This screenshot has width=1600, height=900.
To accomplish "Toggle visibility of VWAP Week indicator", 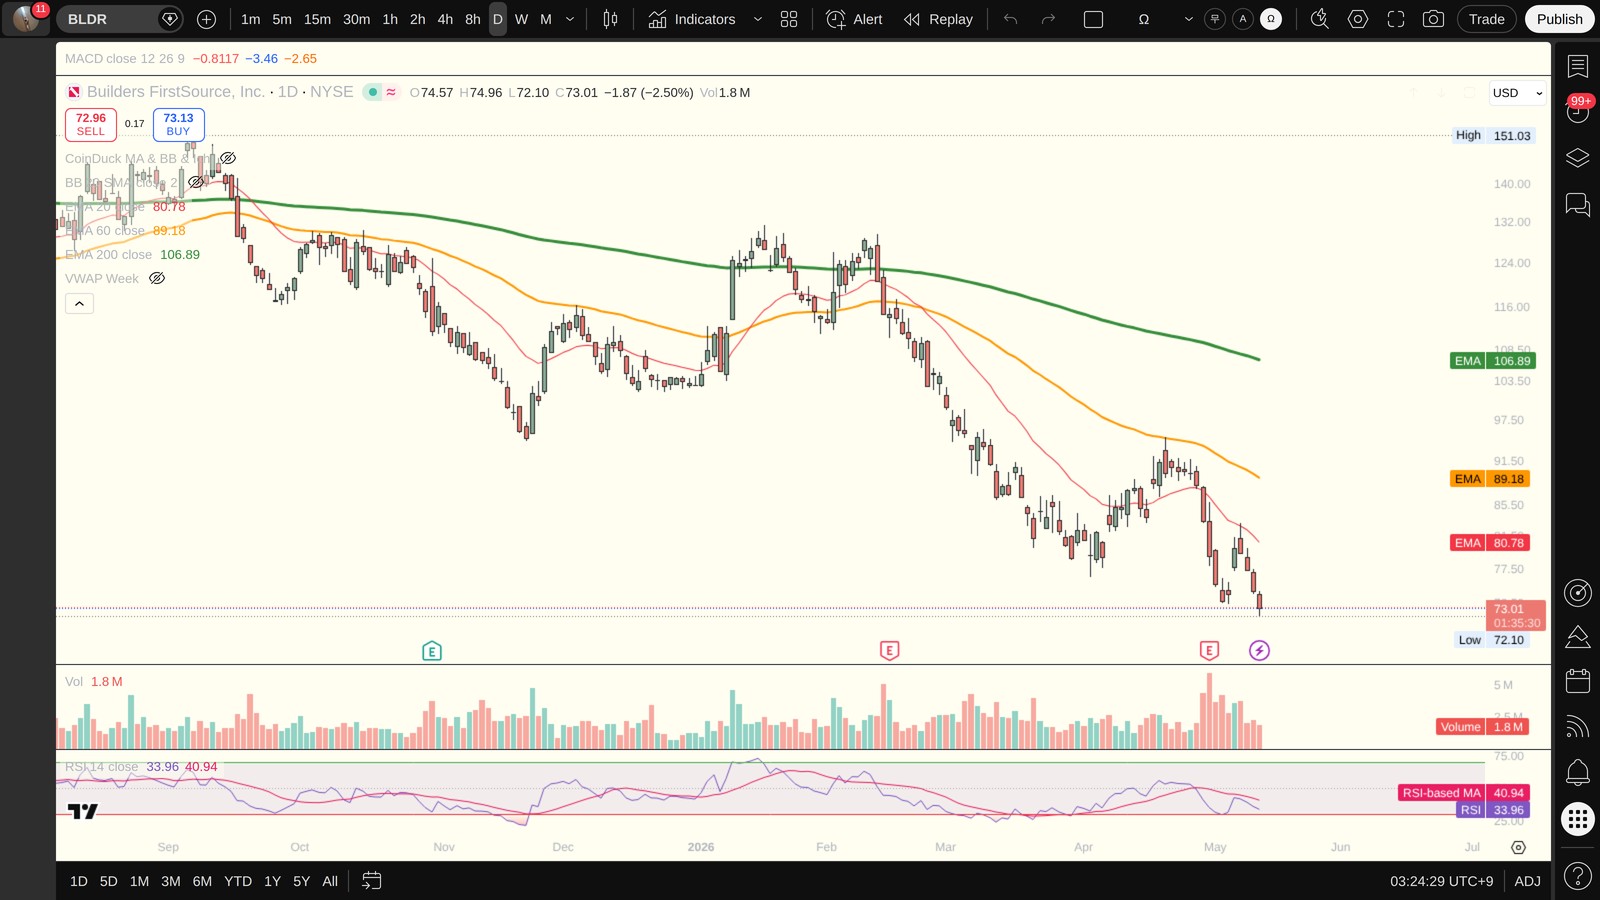I will pos(157,278).
